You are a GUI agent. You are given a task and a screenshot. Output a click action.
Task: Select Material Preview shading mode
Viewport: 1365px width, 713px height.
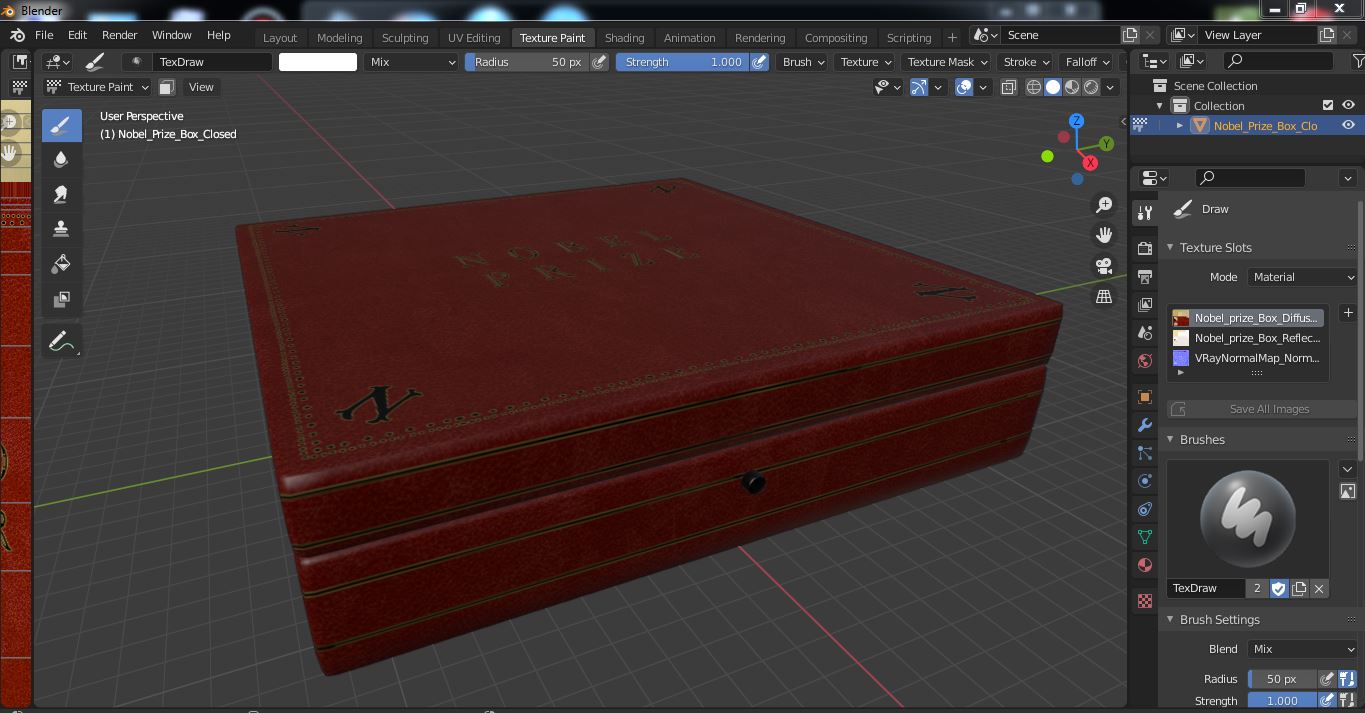tap(1072, 87)
